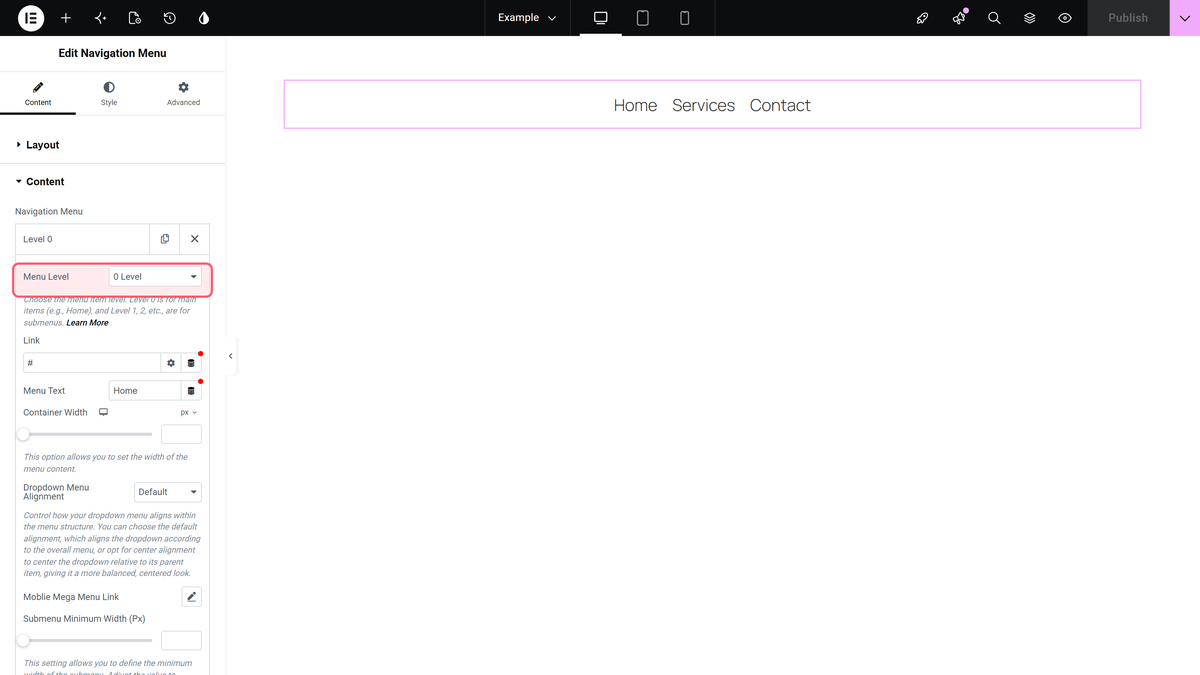Screen dimensions: 1200x675
Task: Open Dropdown Menu Alignment select box
Action: pyautogui.click(x=168, y=492)
